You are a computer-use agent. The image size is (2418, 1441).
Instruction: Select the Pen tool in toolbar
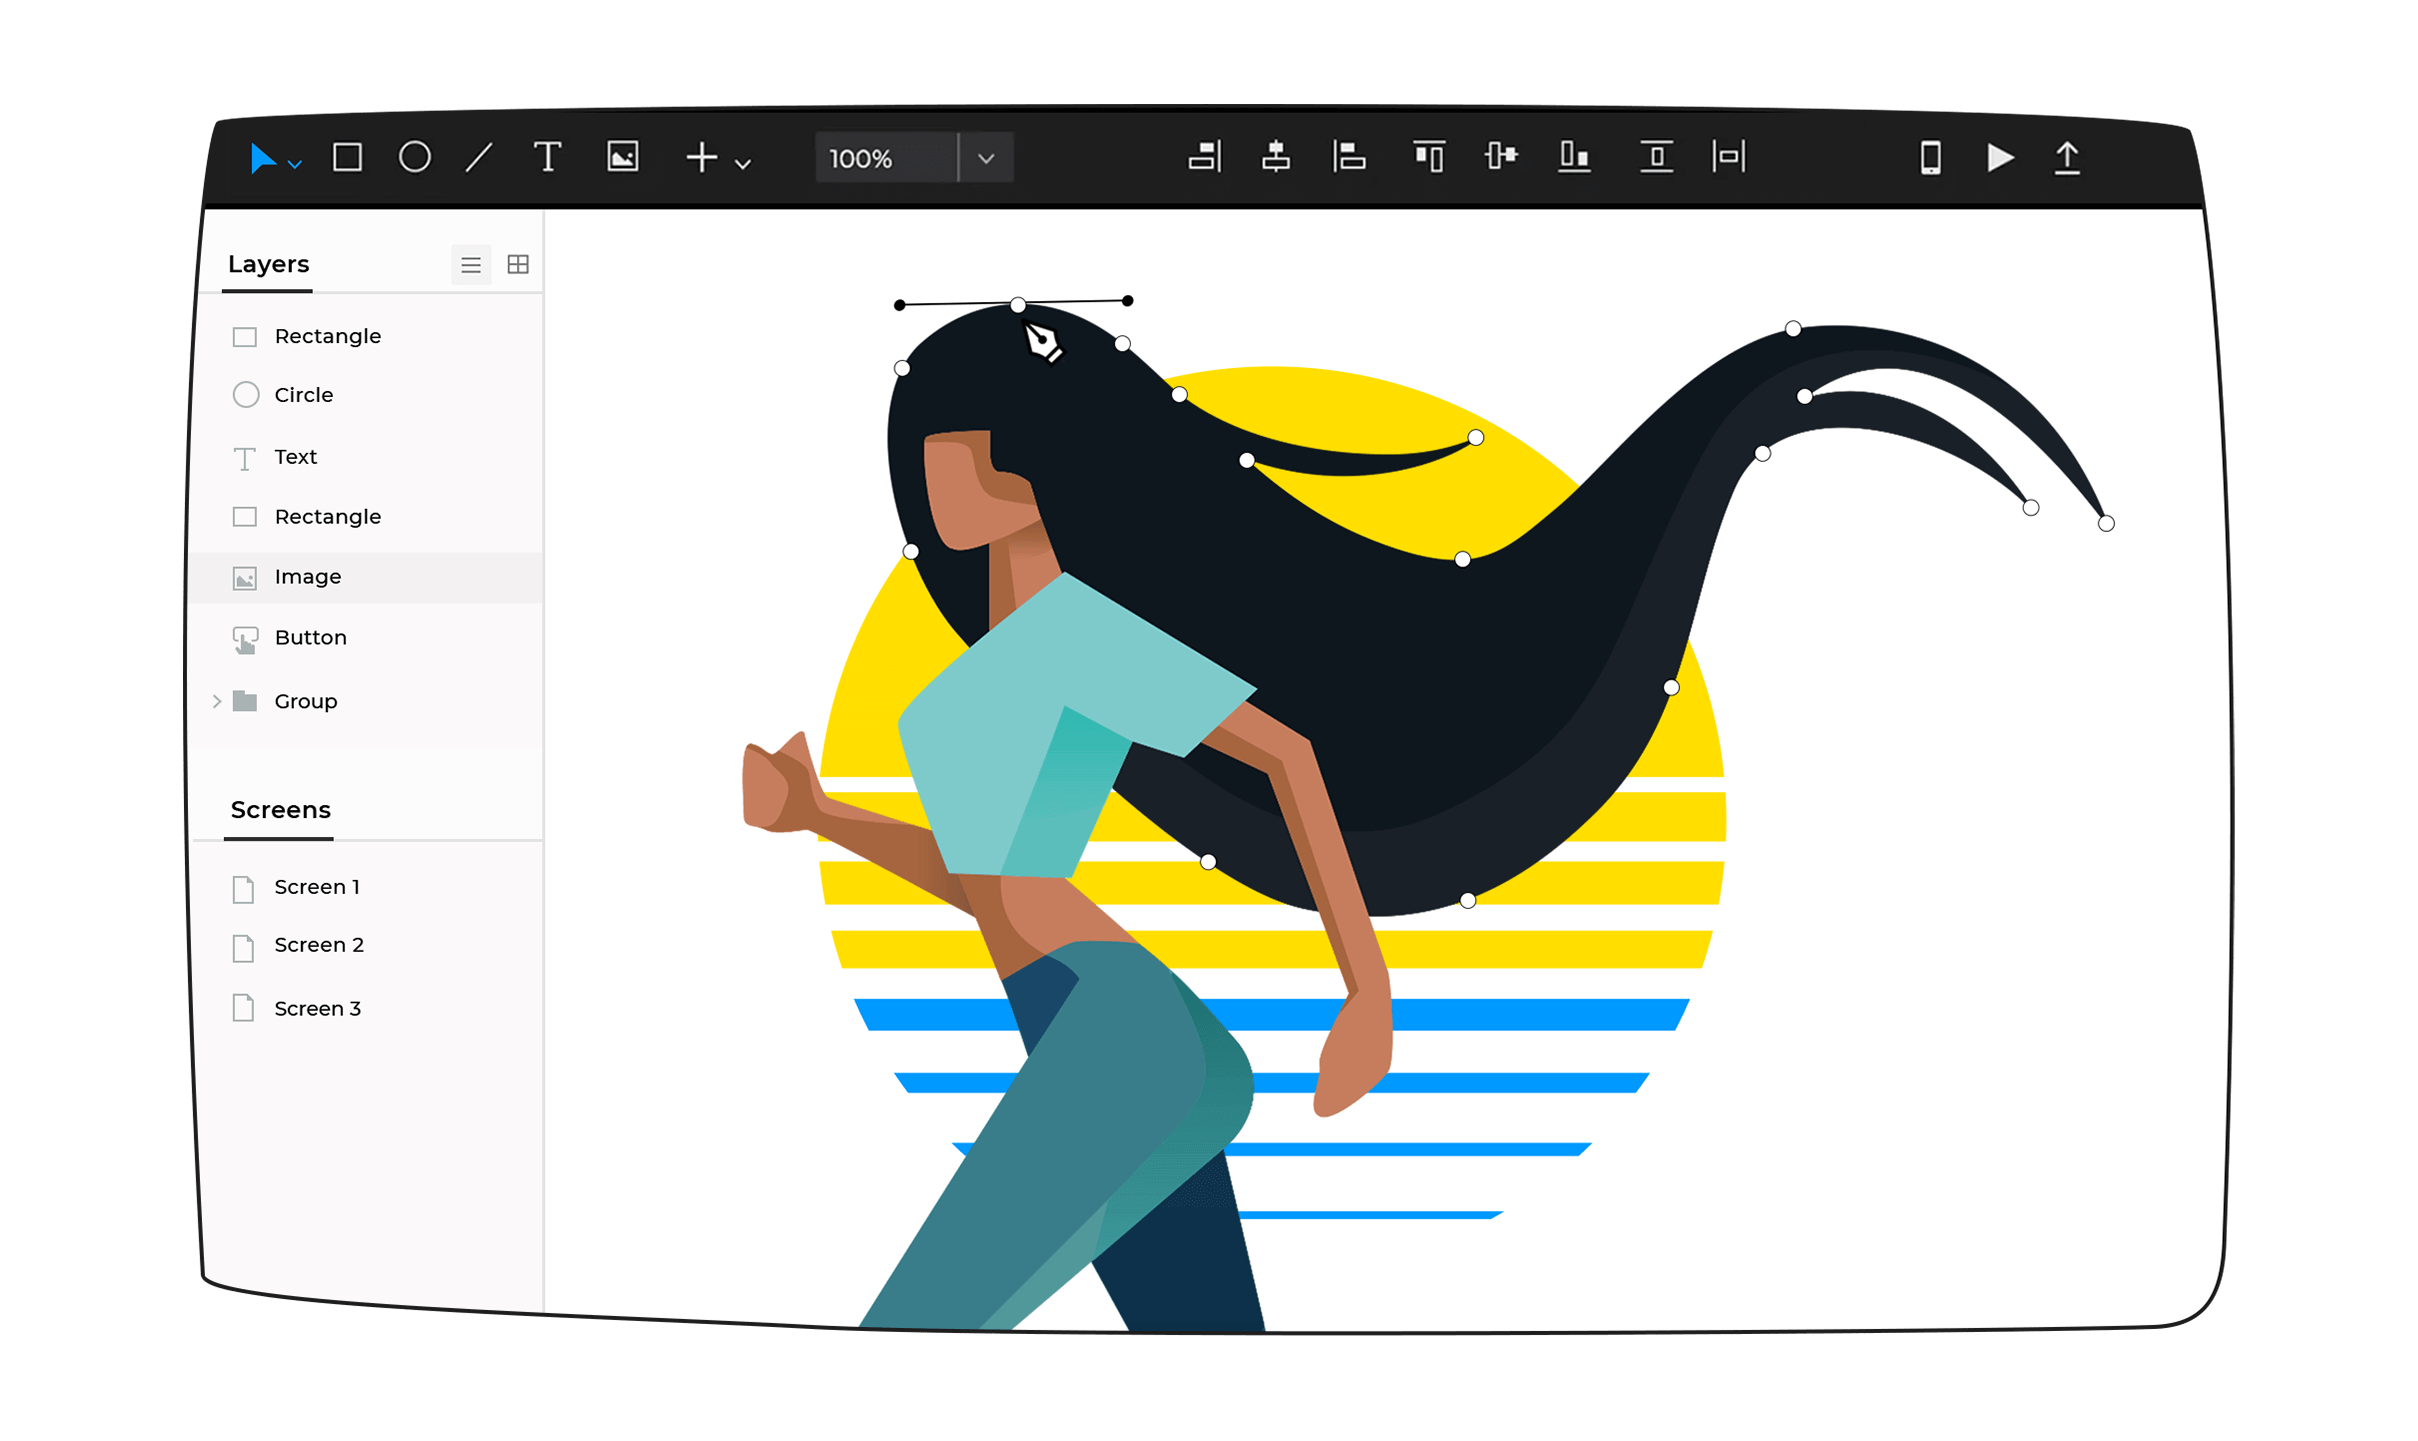point(480,158)
